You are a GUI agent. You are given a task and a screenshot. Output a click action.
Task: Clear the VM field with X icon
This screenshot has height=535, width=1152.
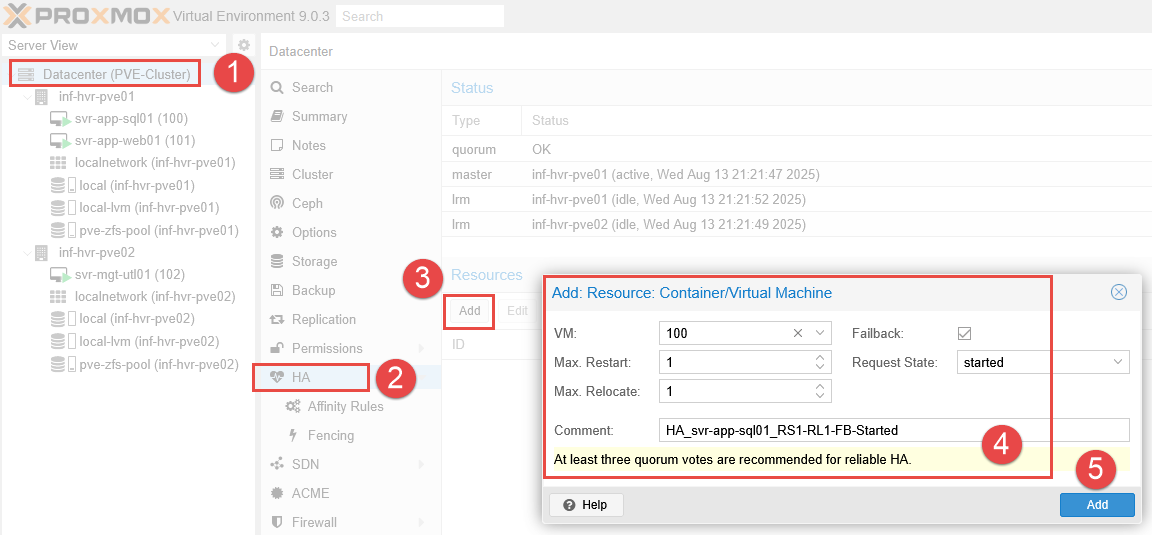click(x=798, y=333)
